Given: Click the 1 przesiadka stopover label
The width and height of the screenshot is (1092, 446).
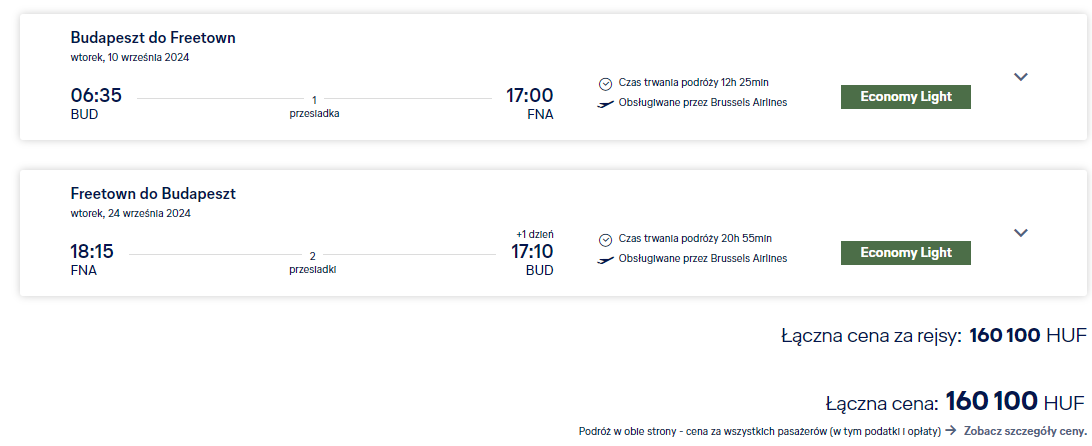Looking at the screenshot, I should coord(314,107).
